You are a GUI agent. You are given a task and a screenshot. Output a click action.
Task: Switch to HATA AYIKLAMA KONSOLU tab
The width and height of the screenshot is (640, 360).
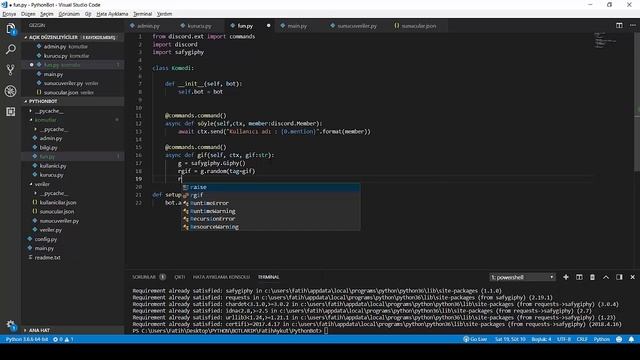(x=221, y=277)
